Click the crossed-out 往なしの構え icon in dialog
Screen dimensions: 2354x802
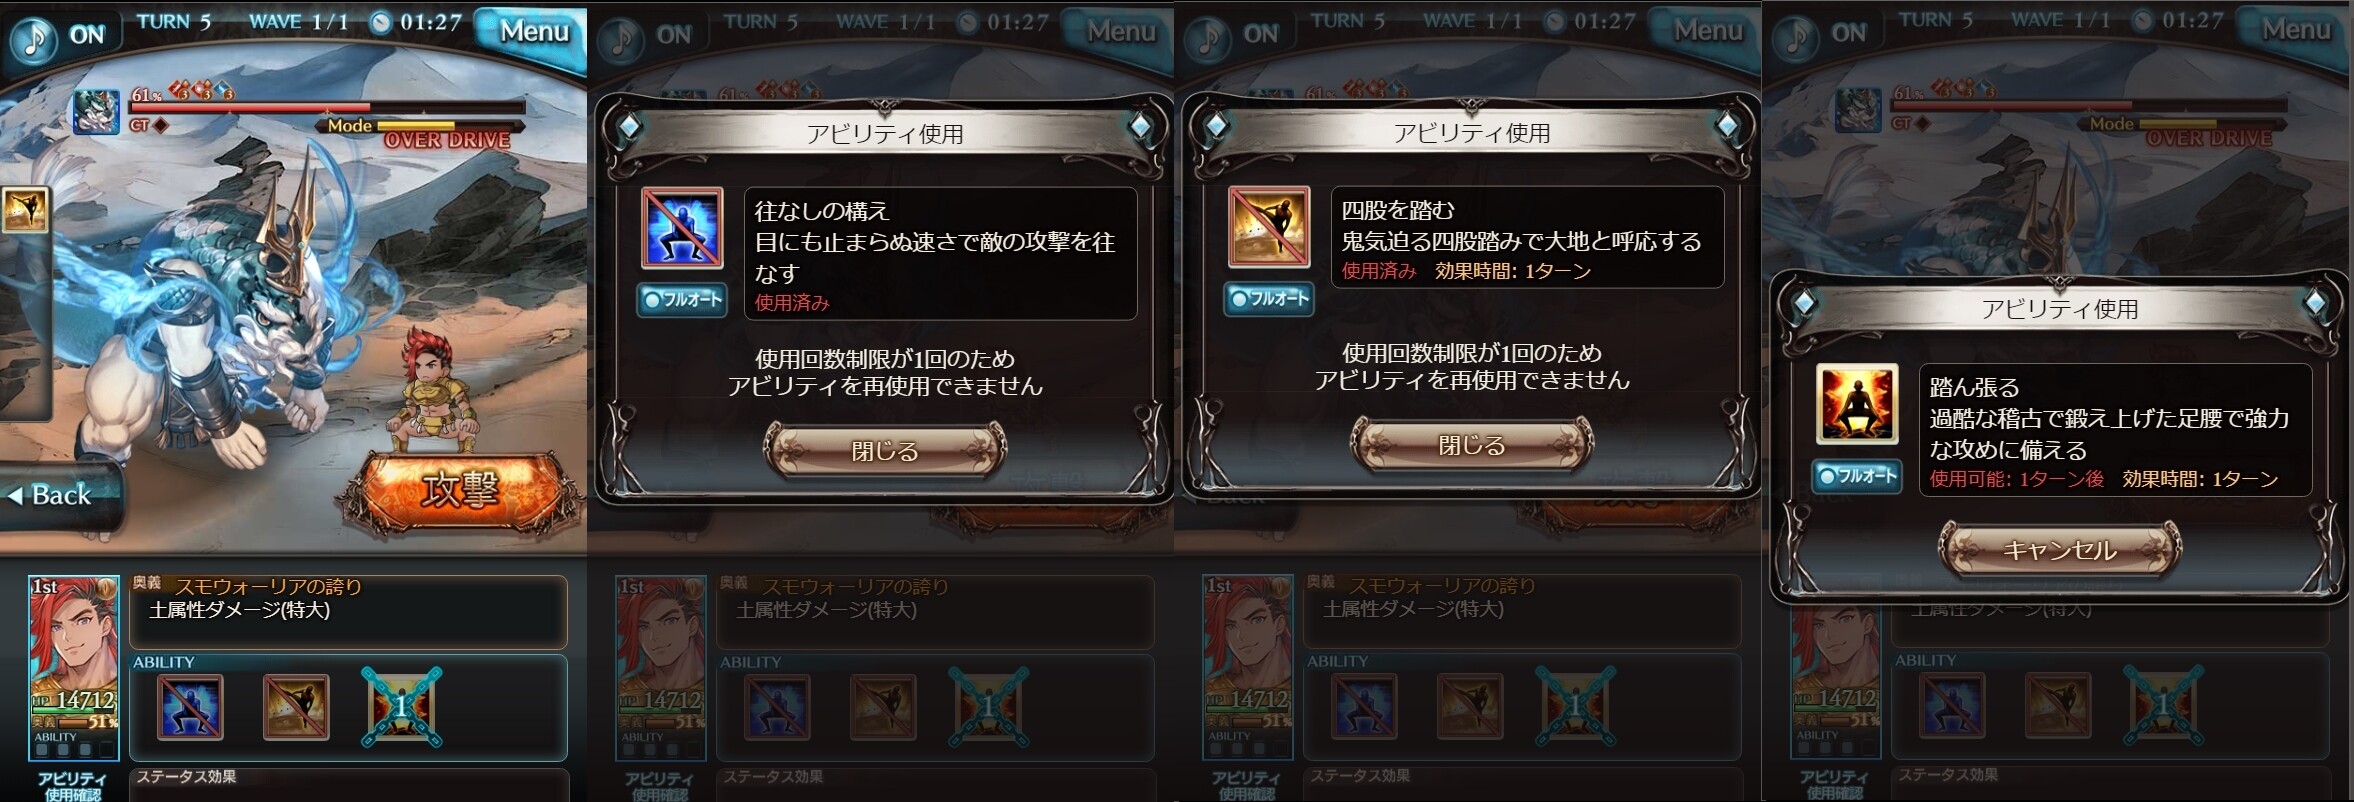coord(682,228)
